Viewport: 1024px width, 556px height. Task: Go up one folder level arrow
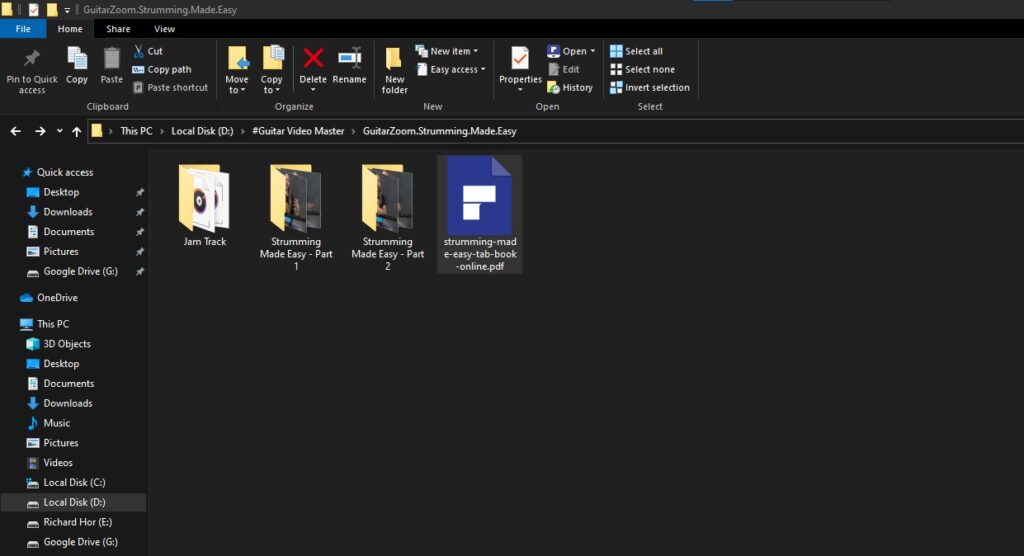point(77,131)
